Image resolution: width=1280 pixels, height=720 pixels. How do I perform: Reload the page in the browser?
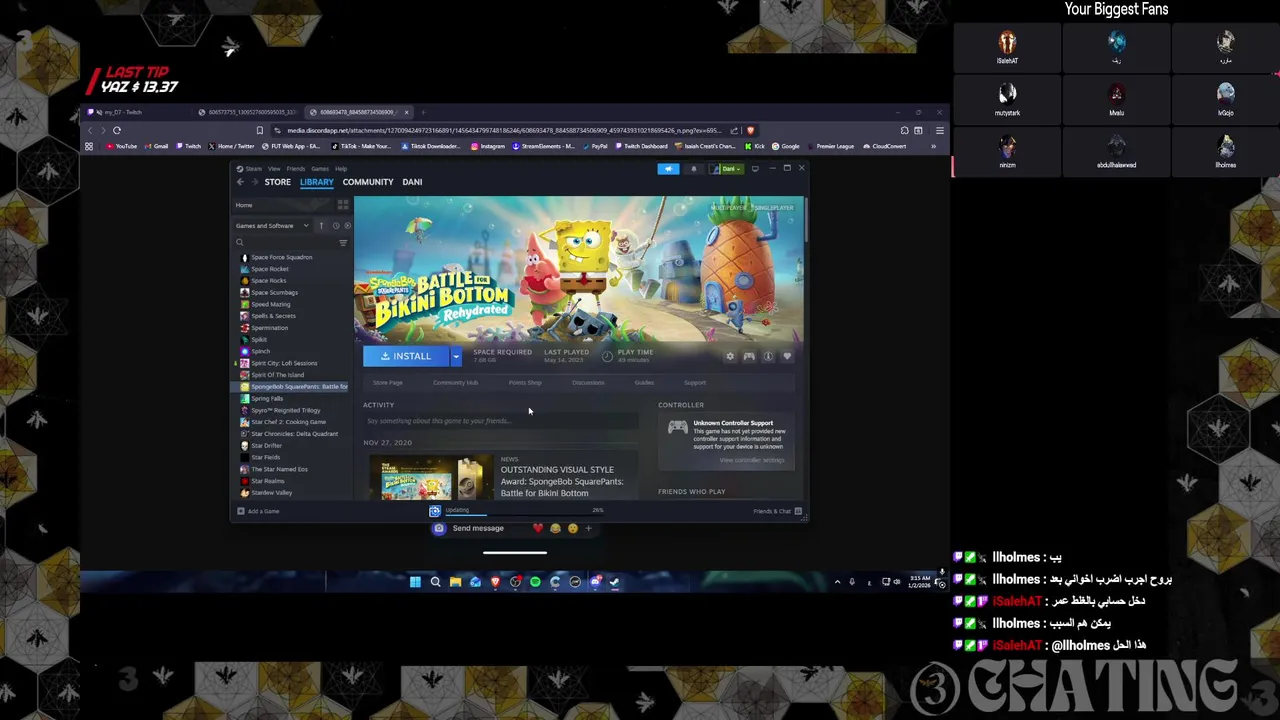click(117, 130)
